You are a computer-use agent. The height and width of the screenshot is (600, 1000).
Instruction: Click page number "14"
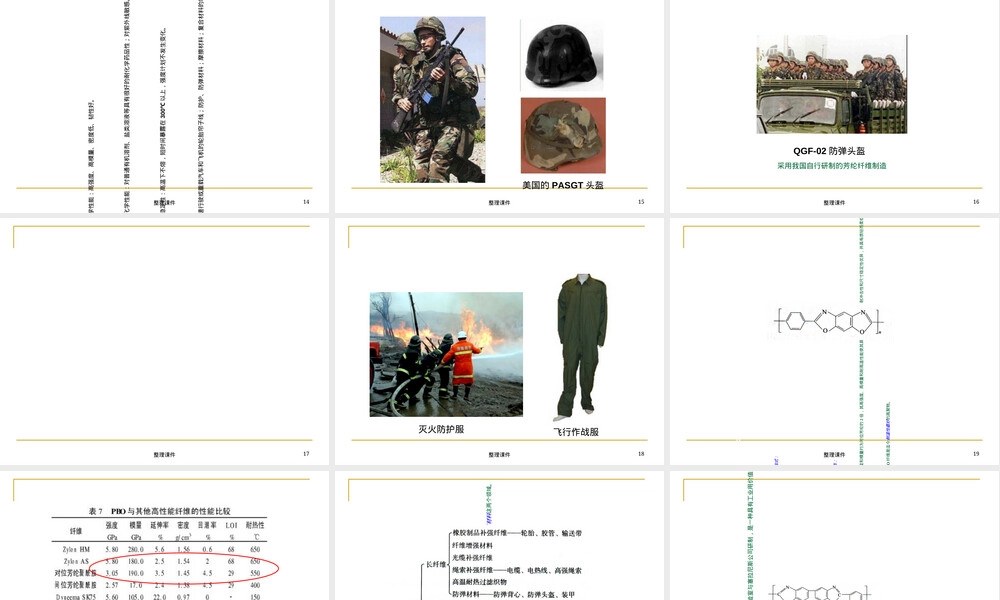point(306,201)
